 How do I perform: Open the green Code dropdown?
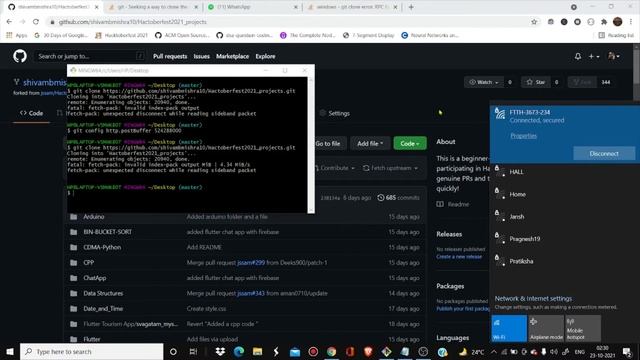(410, 143)
